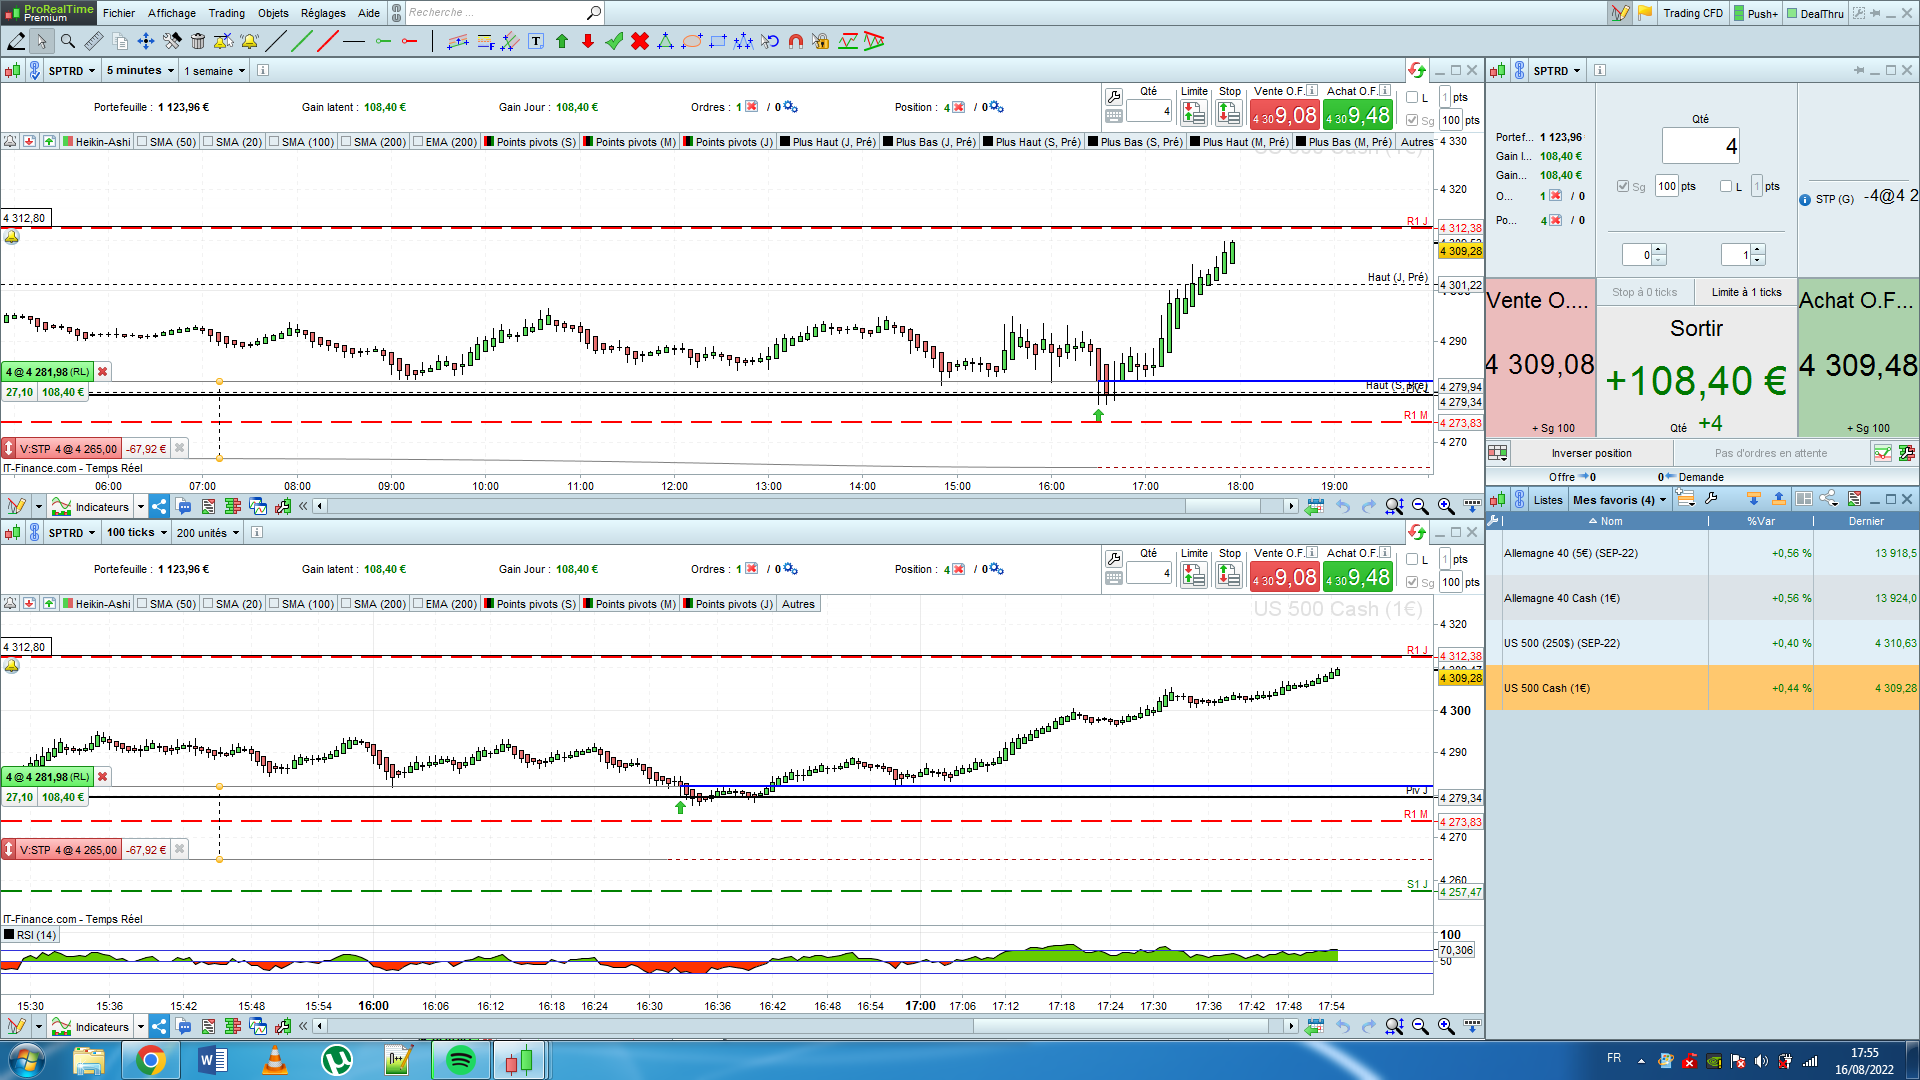Image resolution: width=1920 pixels, height=1080 pixels.
Task: Select the rectangle drawing tool
Action: (718, 41)
